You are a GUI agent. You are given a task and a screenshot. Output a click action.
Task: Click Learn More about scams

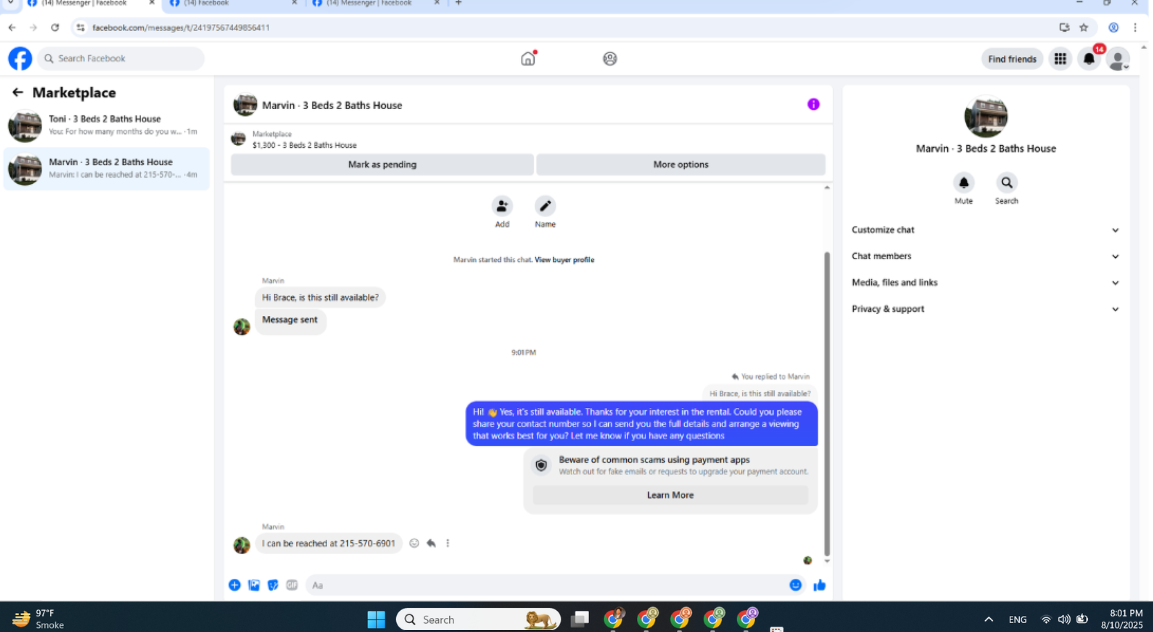[x=670, y=495]
